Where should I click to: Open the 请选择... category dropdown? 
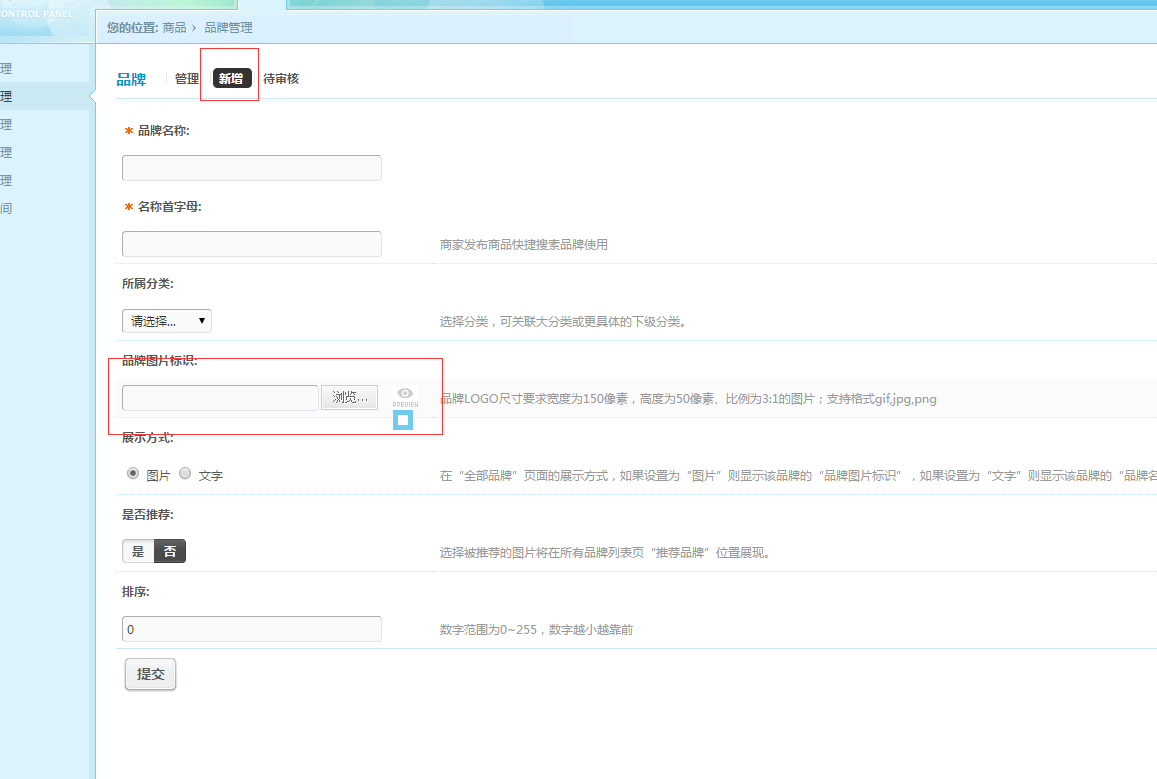(x=167, y=321)
